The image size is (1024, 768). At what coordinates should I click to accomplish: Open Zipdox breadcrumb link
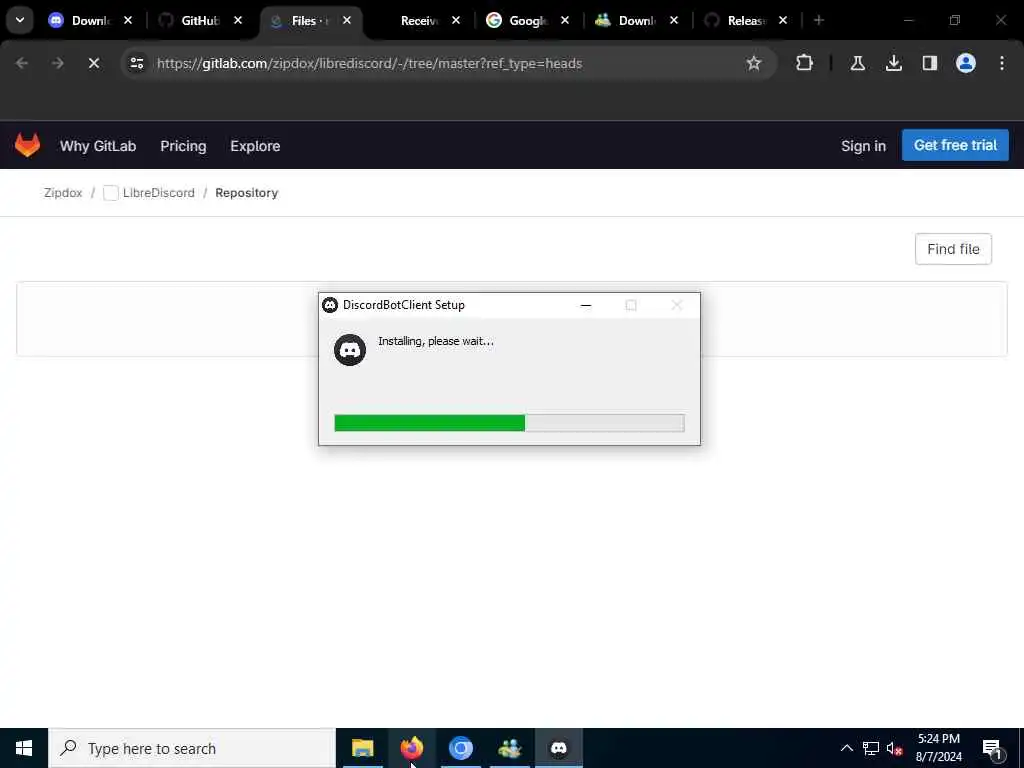(x=63, y=193)
